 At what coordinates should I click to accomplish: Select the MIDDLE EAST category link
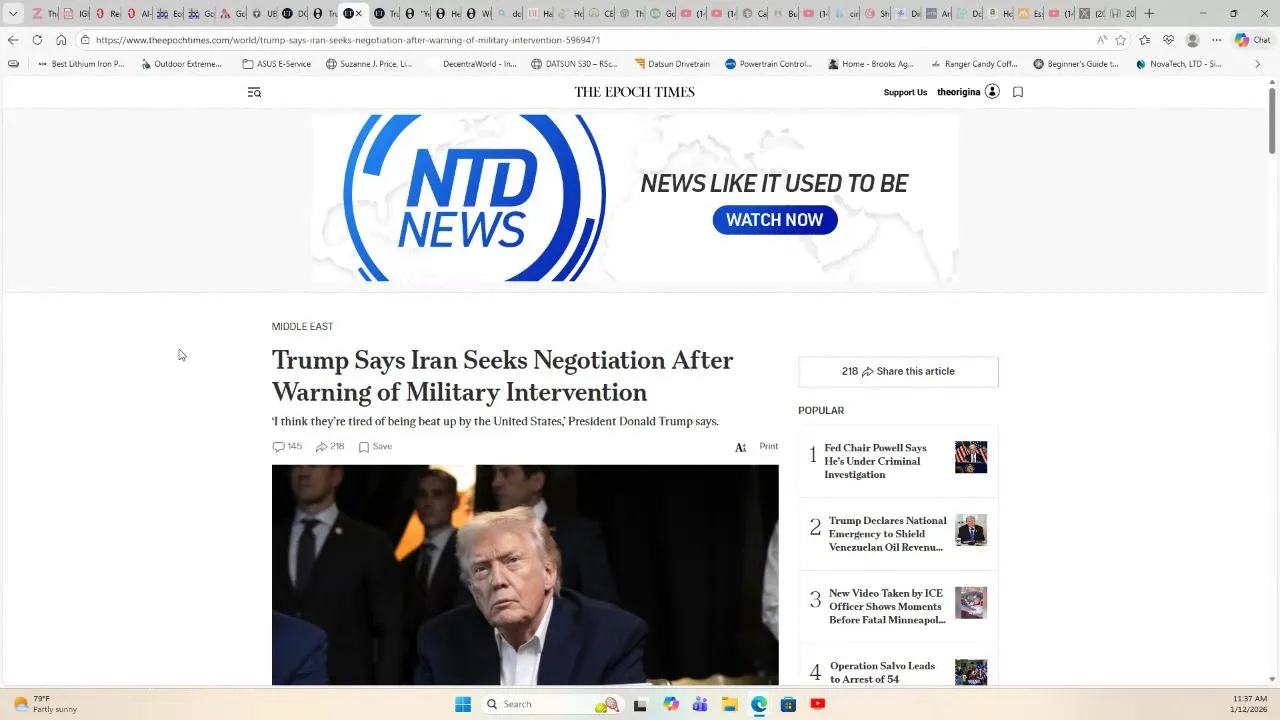coord(302,327)
